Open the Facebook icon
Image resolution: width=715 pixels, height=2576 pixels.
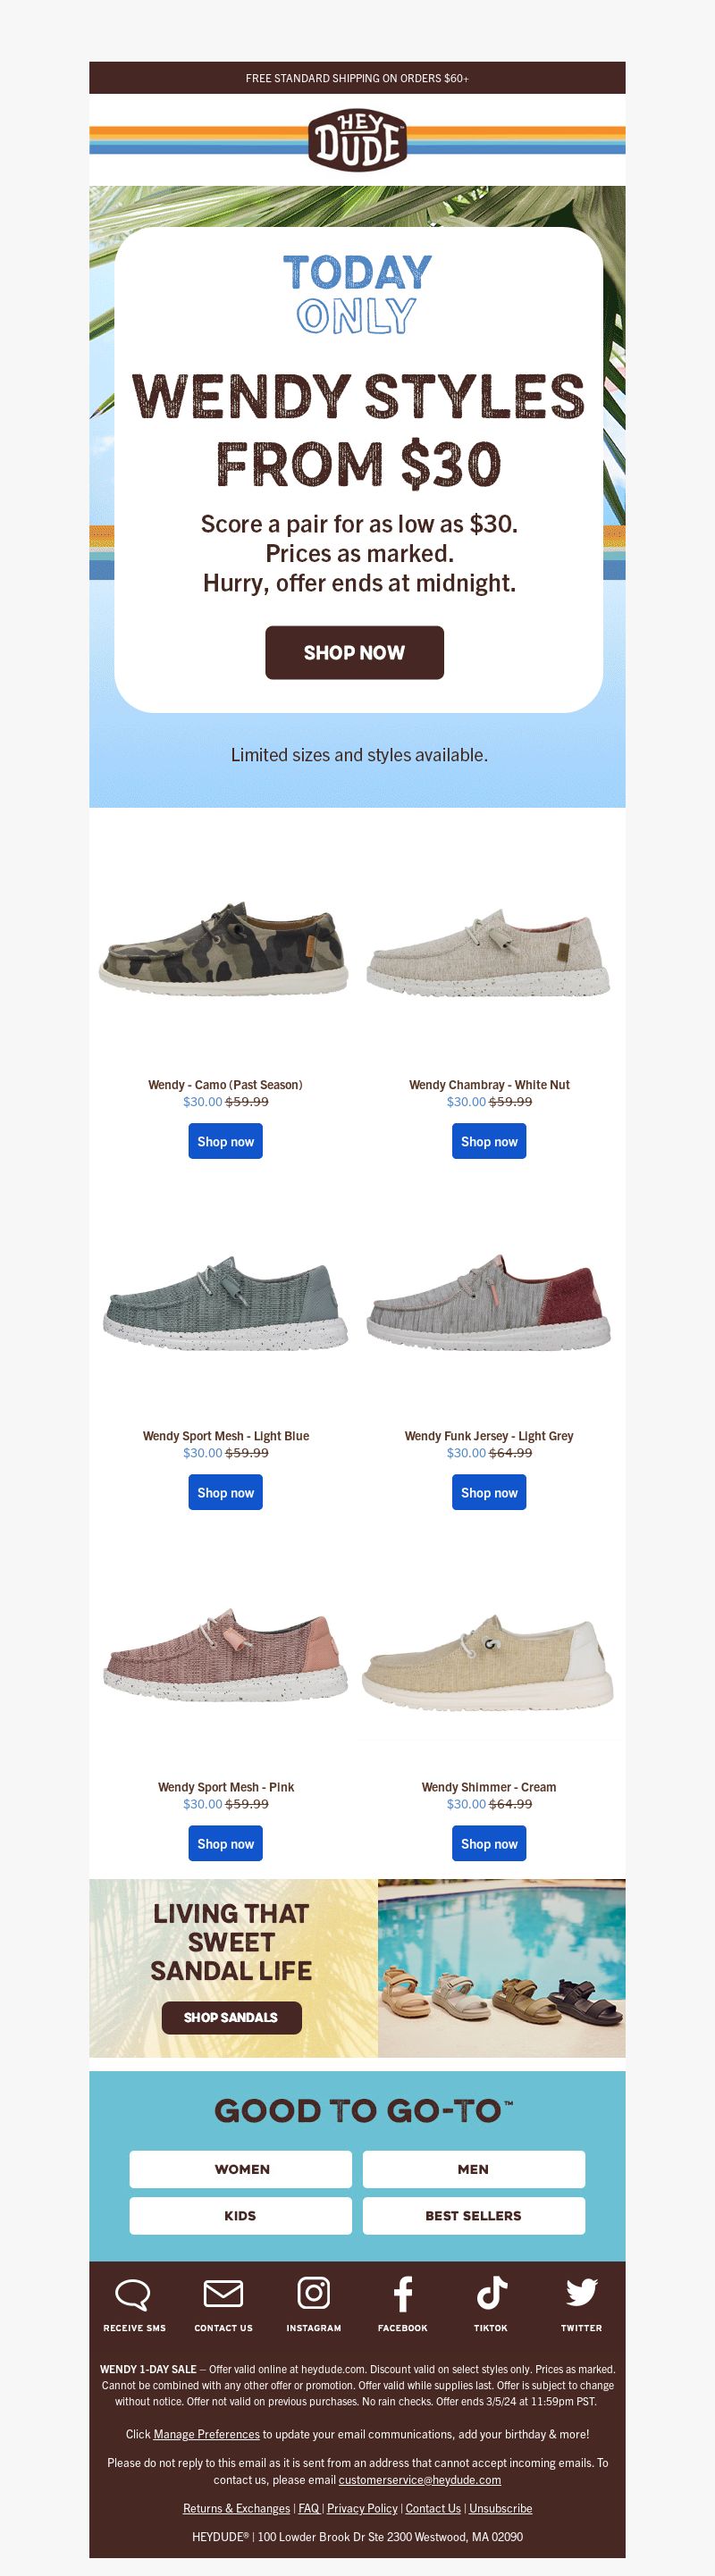(403, 2293)
